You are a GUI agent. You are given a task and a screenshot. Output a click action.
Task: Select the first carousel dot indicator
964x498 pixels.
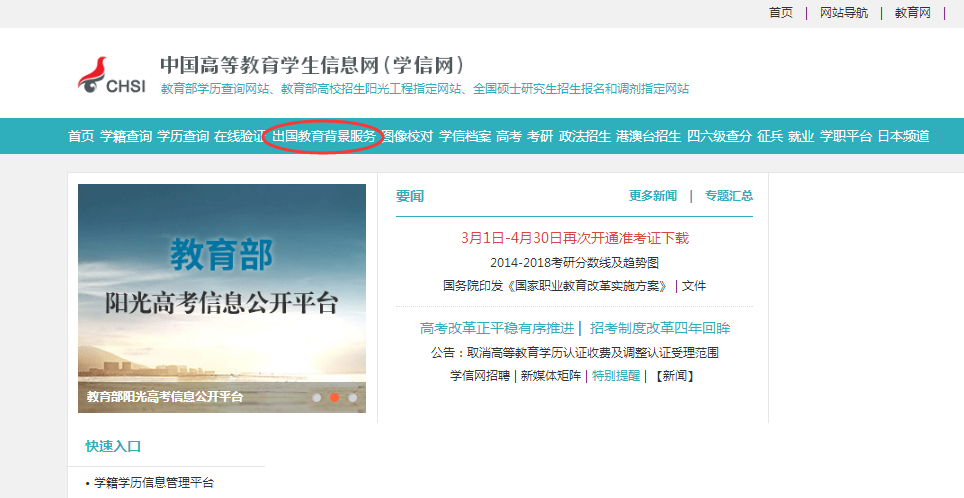tap(317, 397)
